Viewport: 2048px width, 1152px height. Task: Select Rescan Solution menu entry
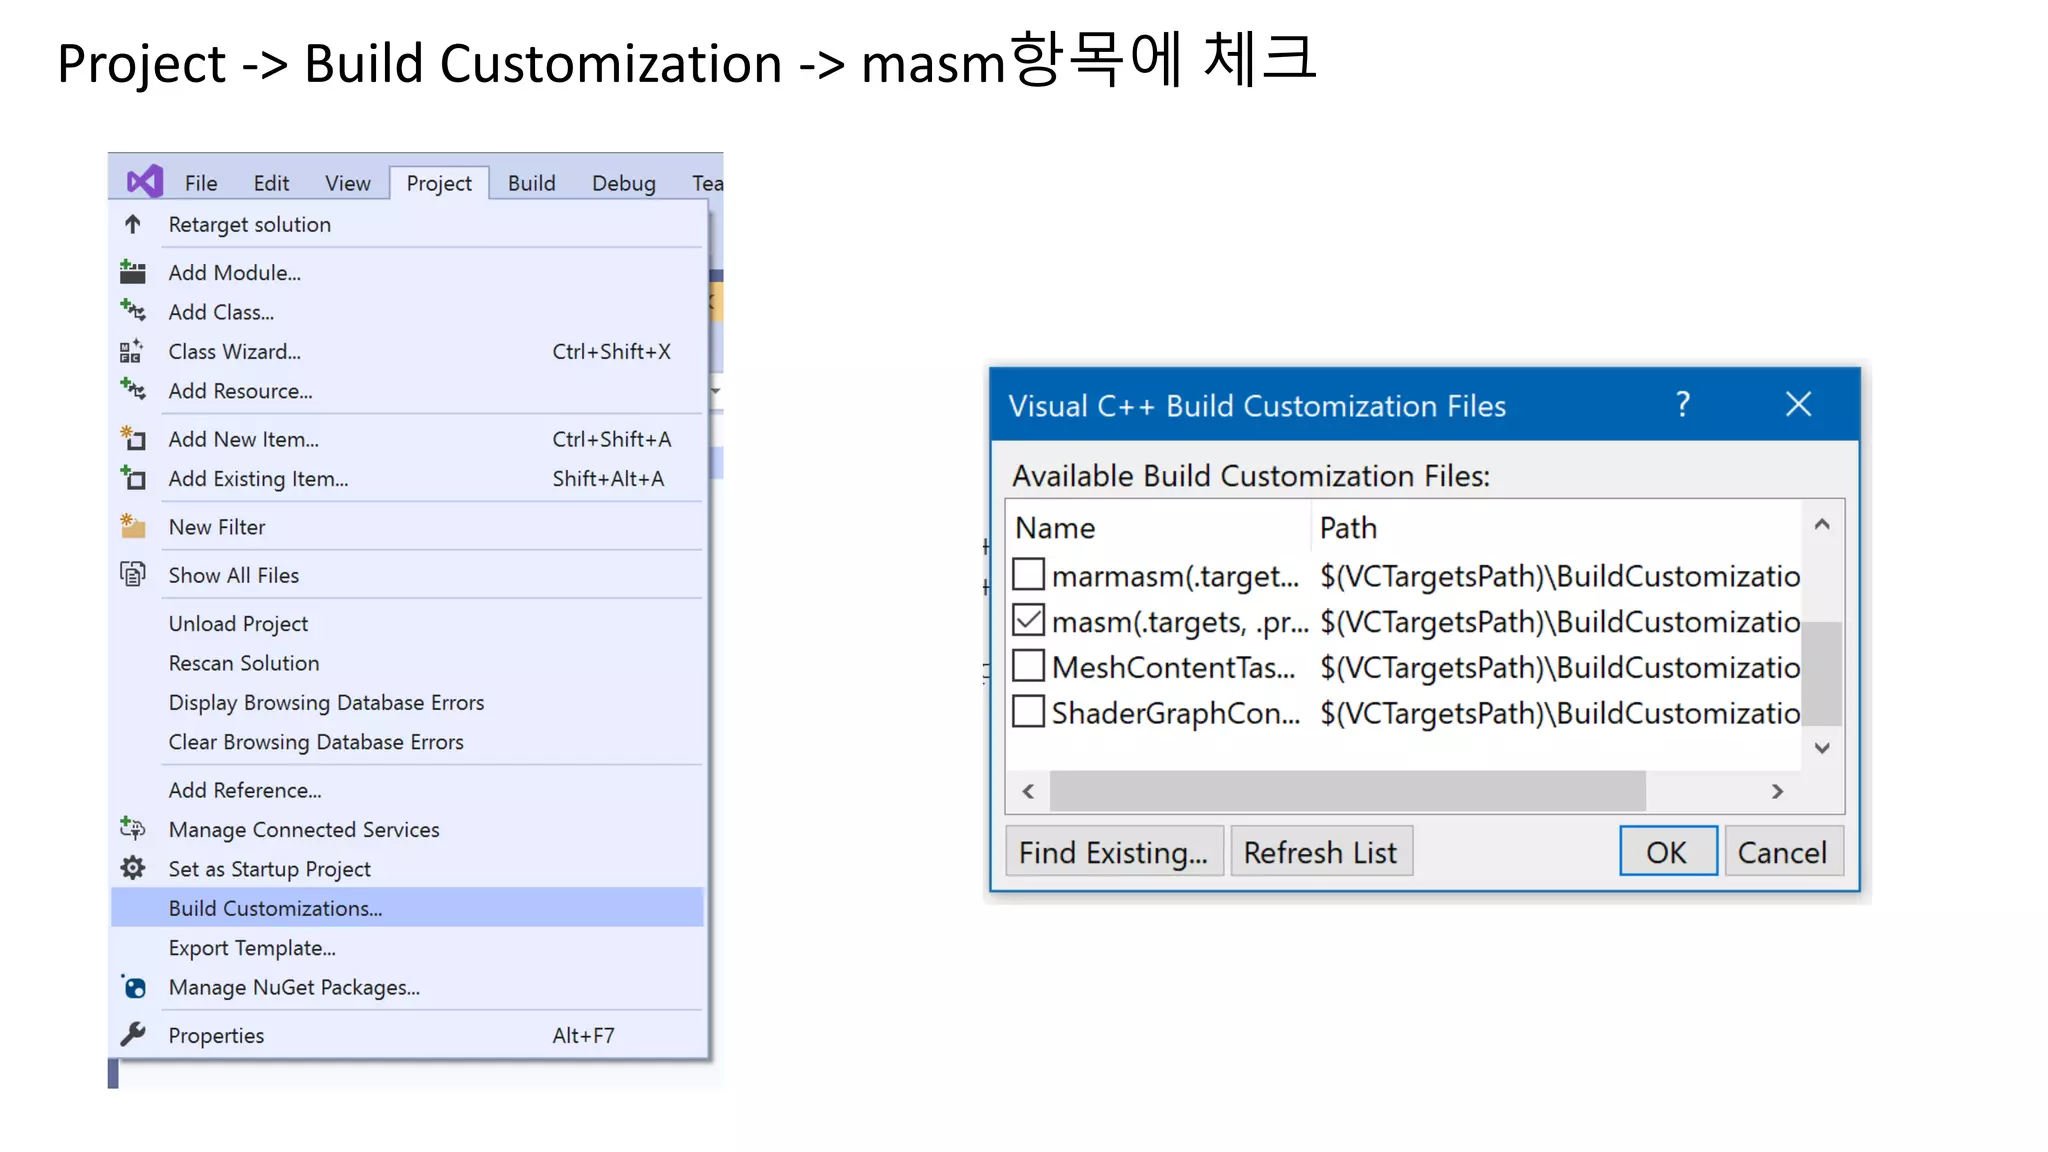[407, 663]
